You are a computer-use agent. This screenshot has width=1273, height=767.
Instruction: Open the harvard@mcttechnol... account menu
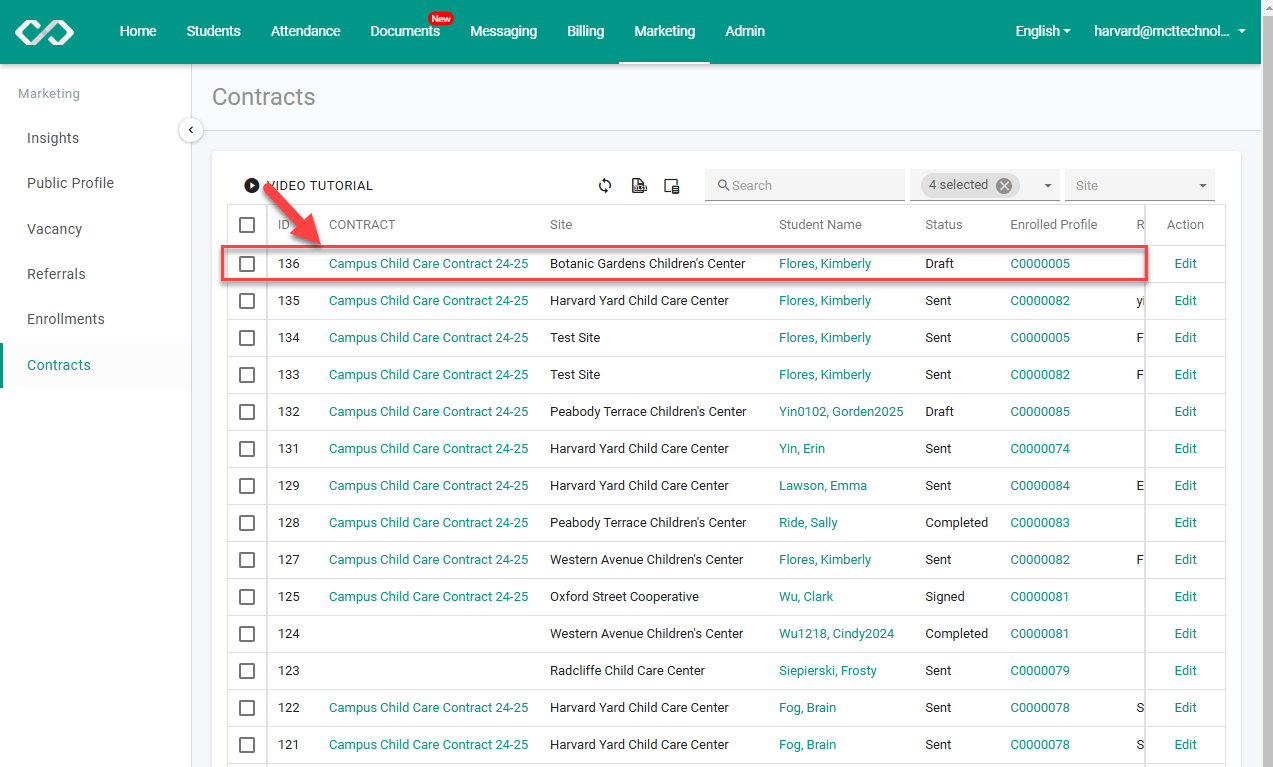point(1170,31)
